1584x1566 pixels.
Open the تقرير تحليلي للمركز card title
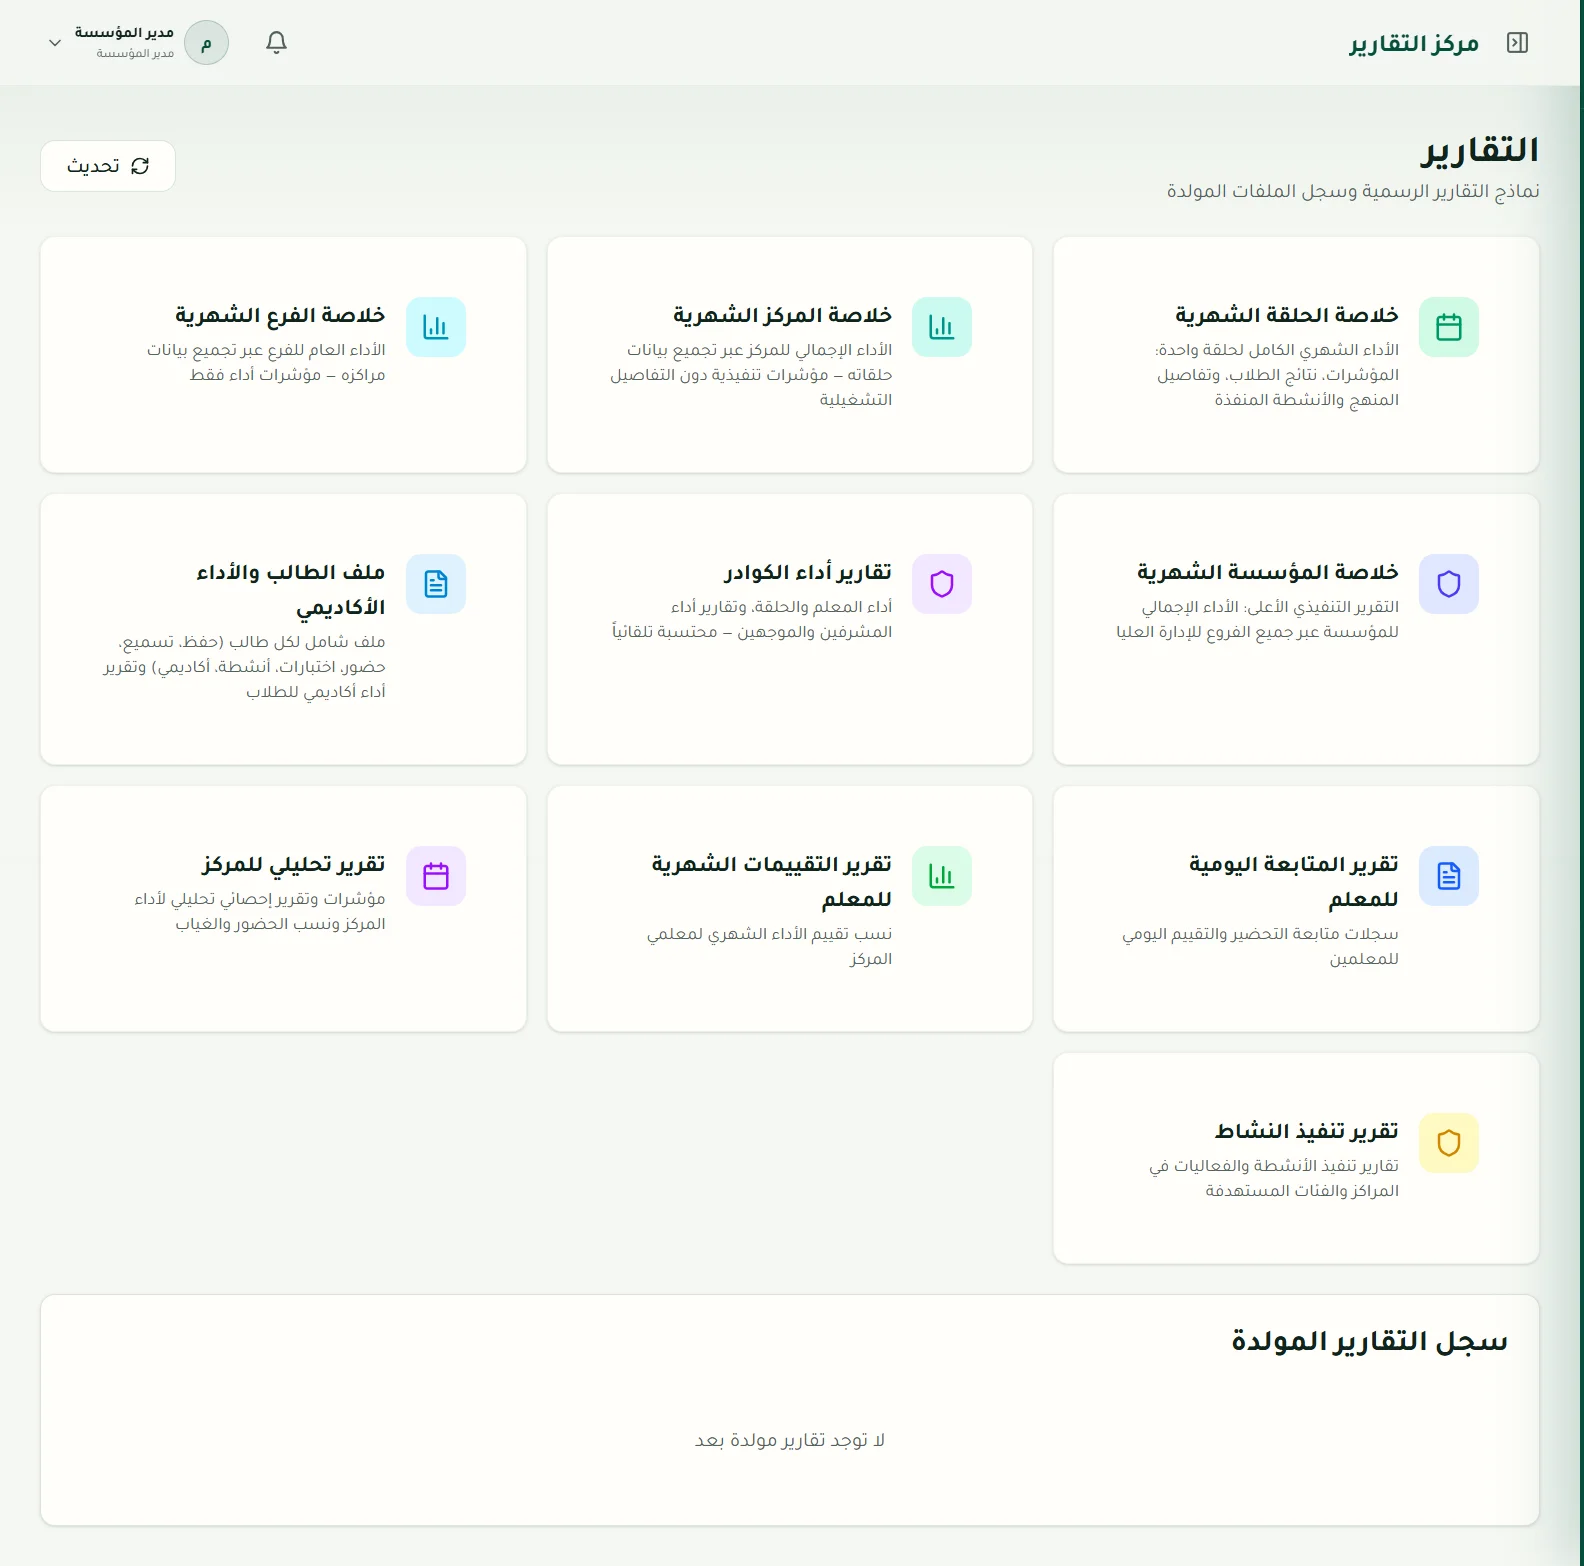point(293,864)
